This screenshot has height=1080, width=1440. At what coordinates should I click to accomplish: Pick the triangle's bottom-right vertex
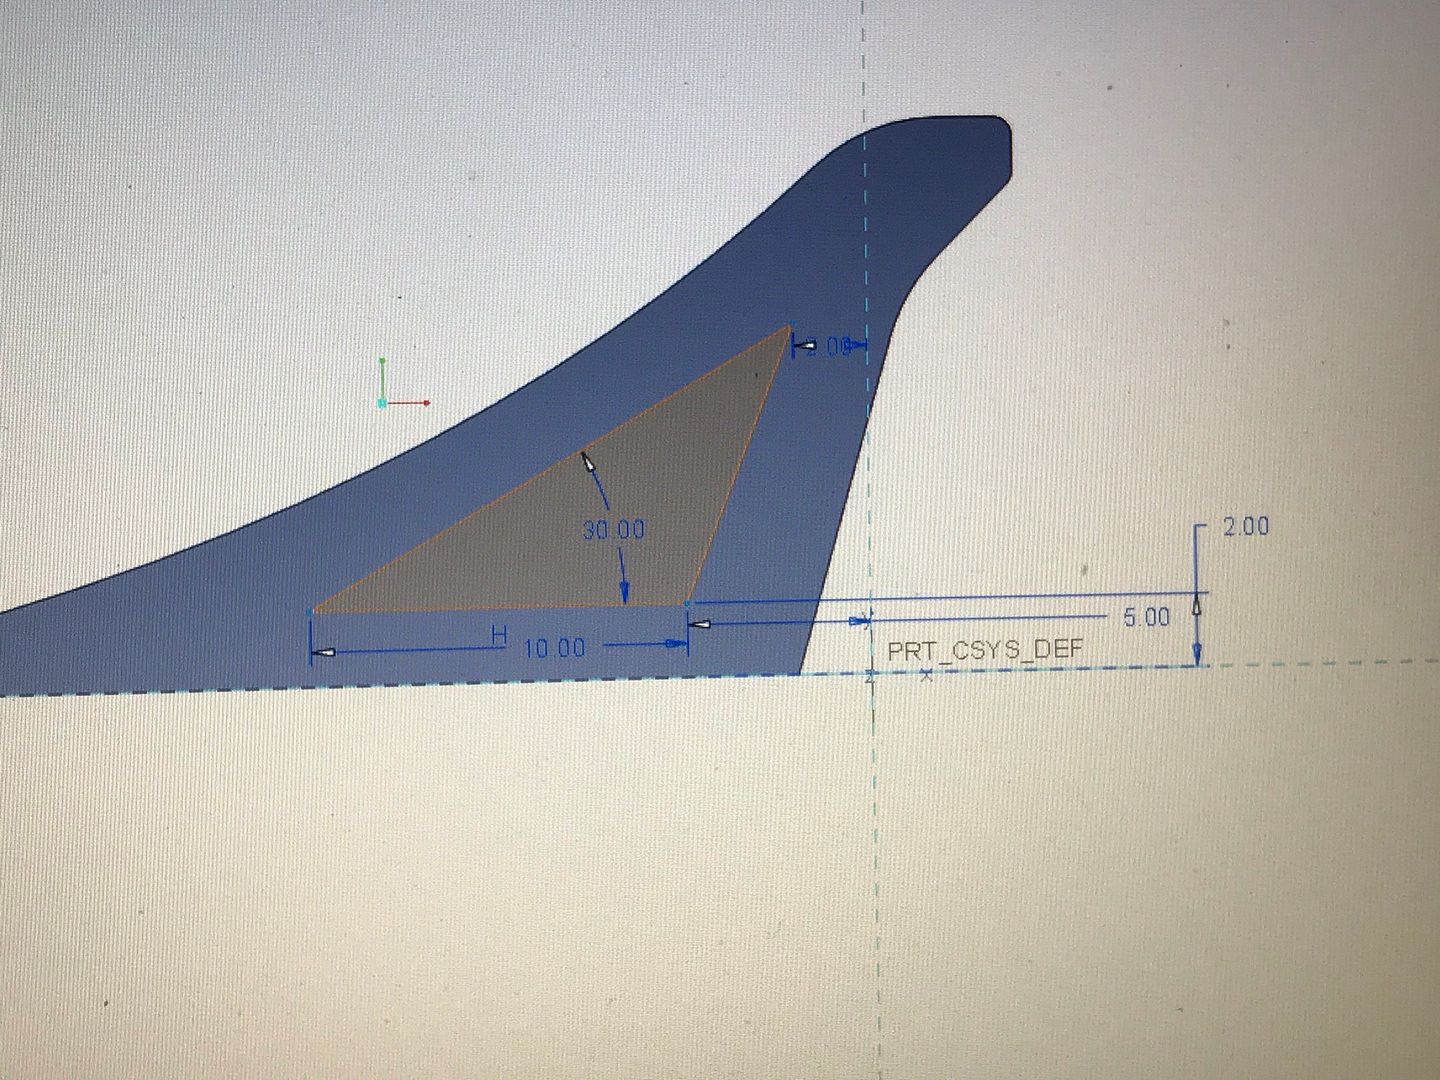pyautogui.click(x=688, y=604)
